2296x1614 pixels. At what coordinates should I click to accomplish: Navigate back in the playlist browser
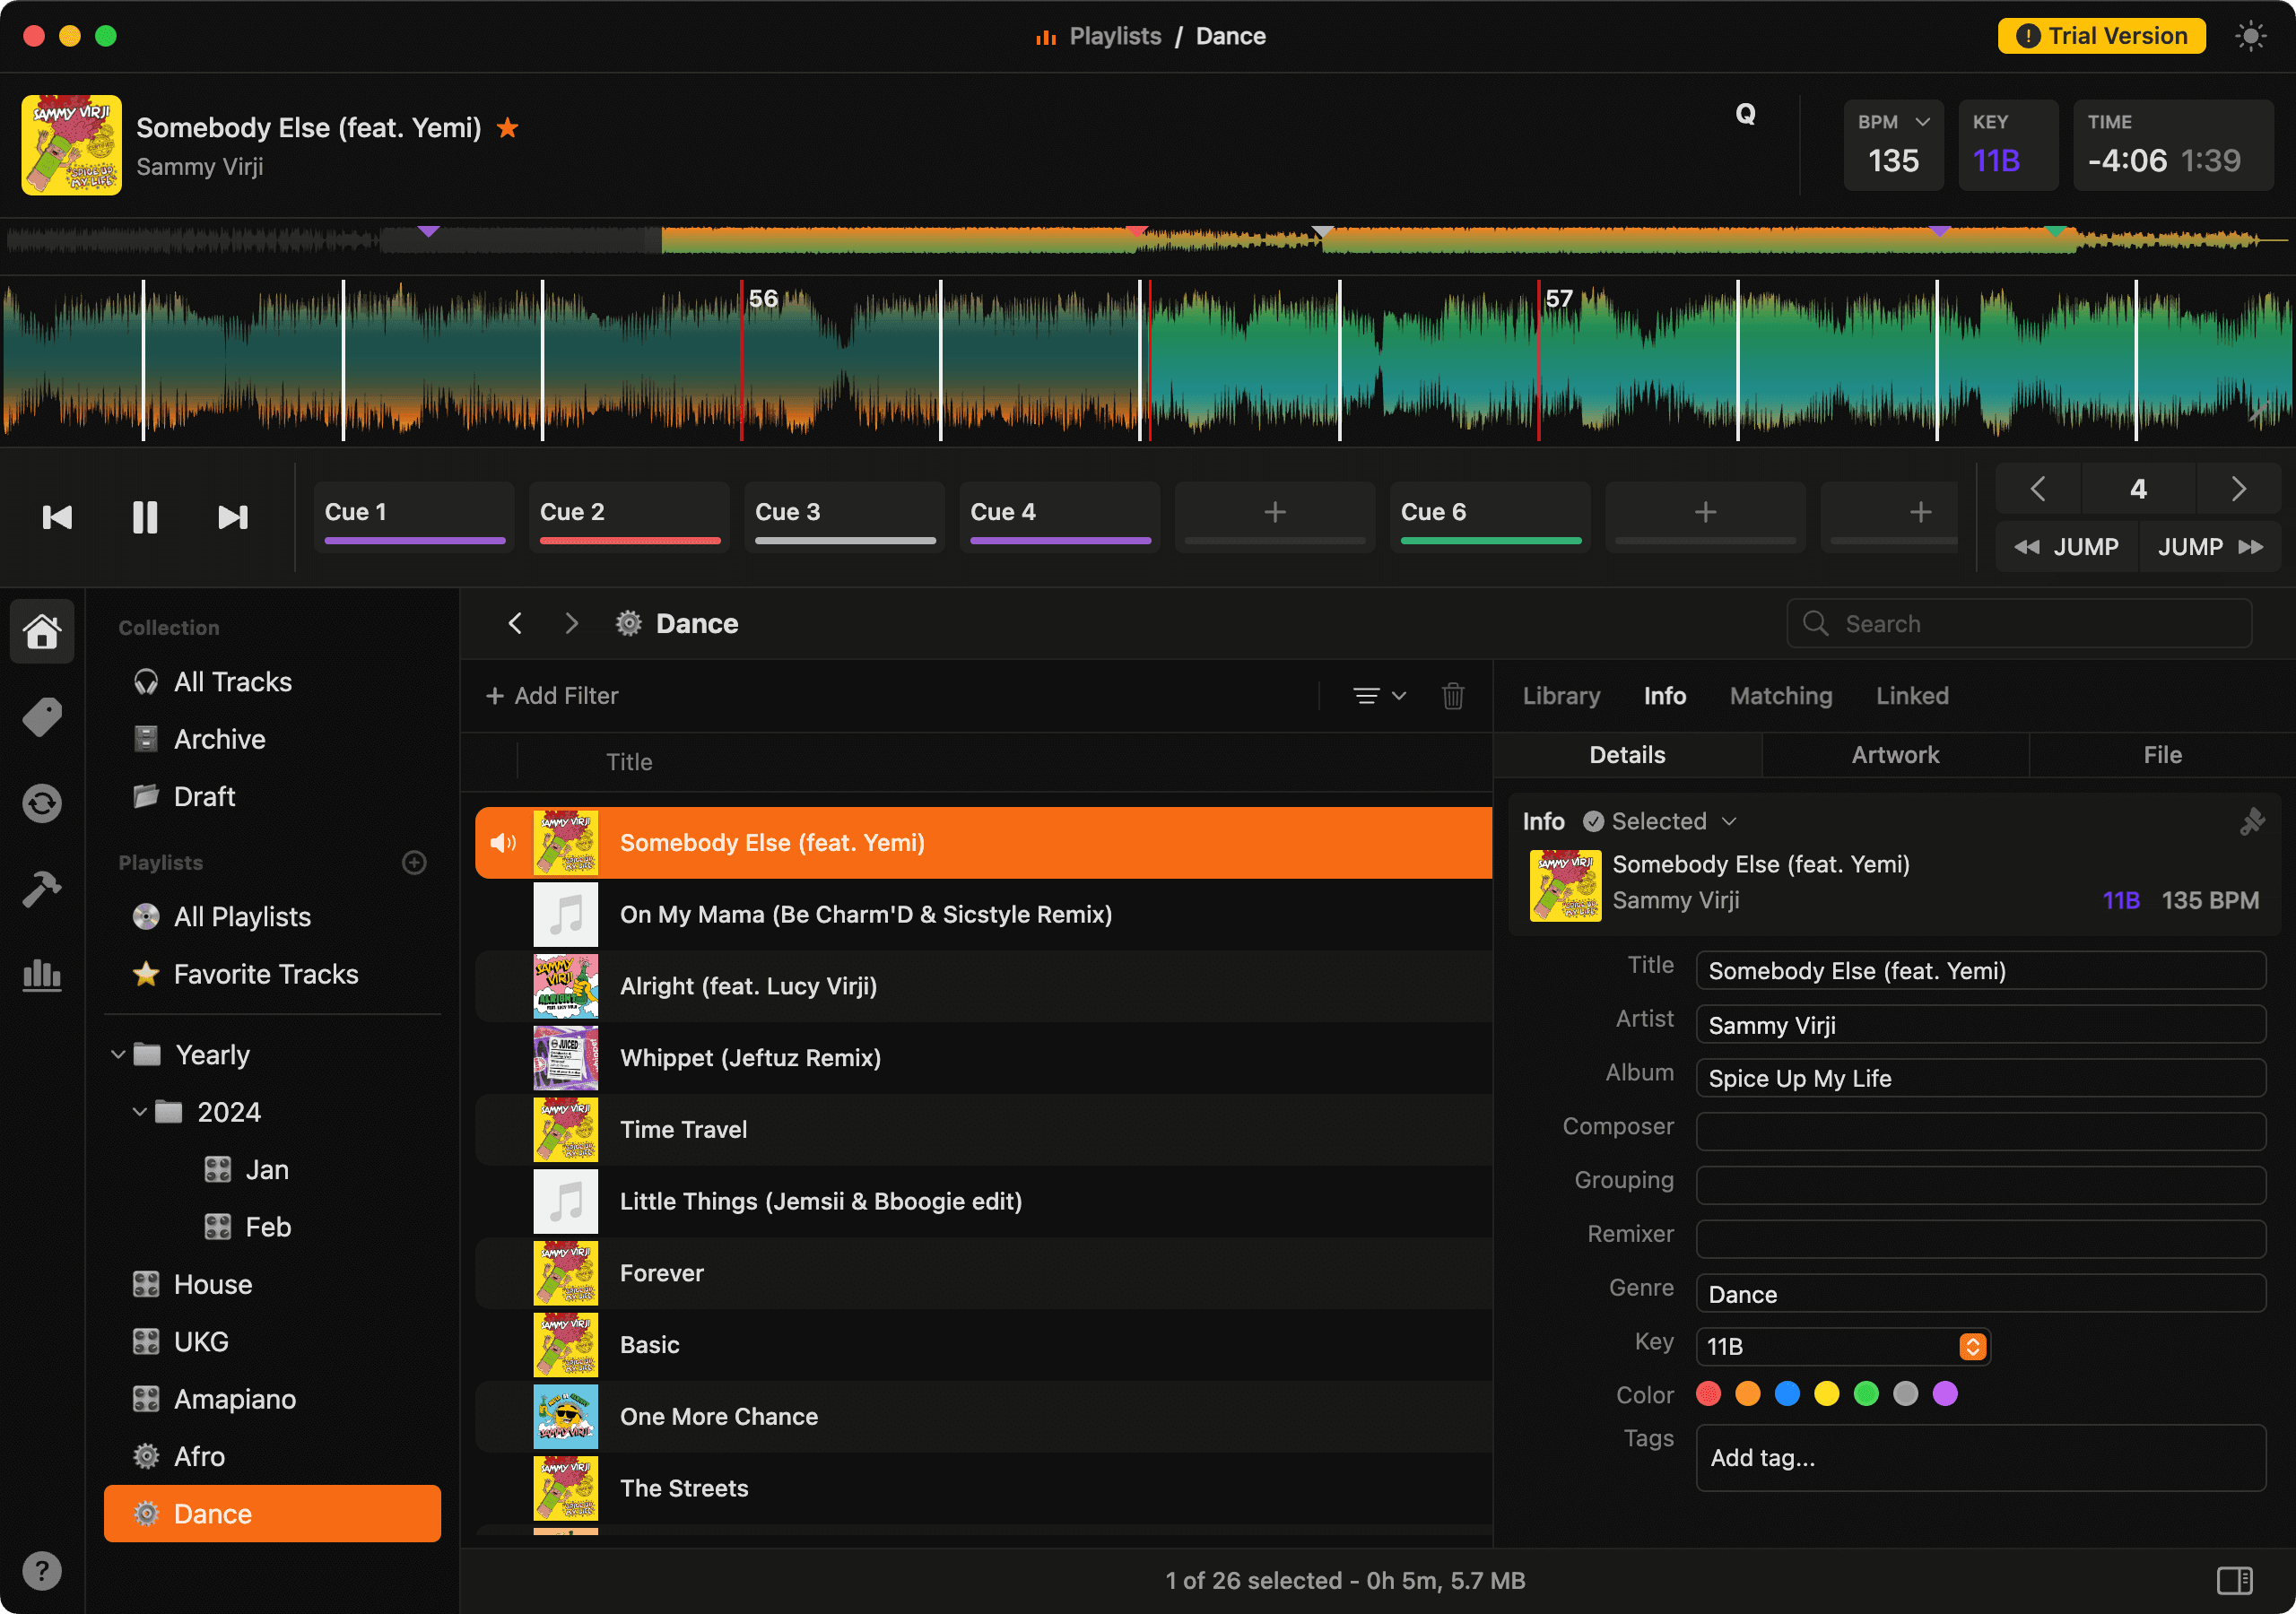pos(516,623)
